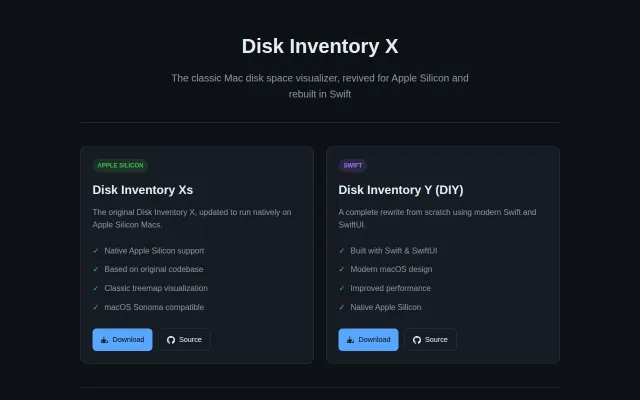Click Xs description 'The original Disk Inventory X'
The image size is (640, 400).
coord(192,218)
